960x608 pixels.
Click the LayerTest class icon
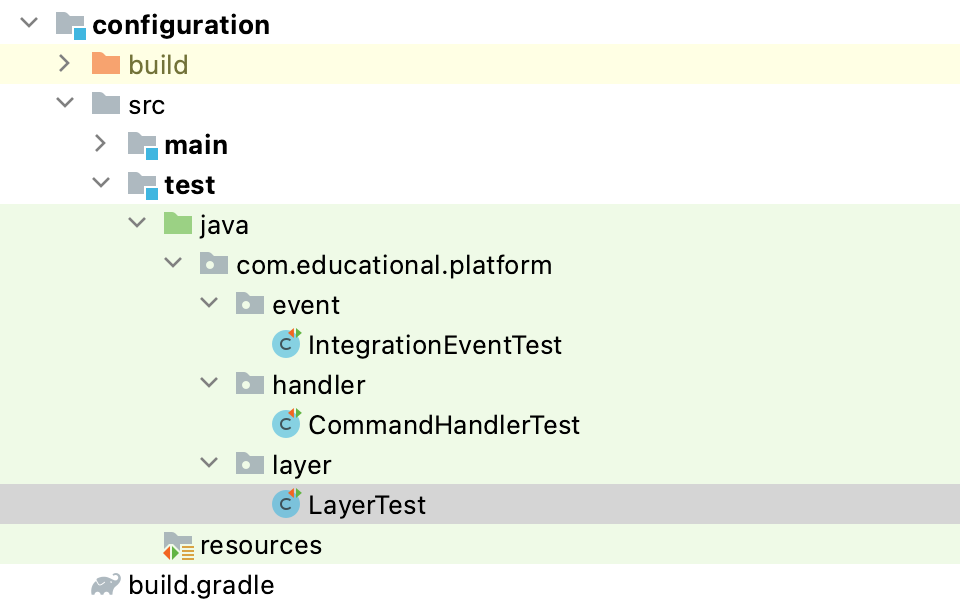(287, 505)
